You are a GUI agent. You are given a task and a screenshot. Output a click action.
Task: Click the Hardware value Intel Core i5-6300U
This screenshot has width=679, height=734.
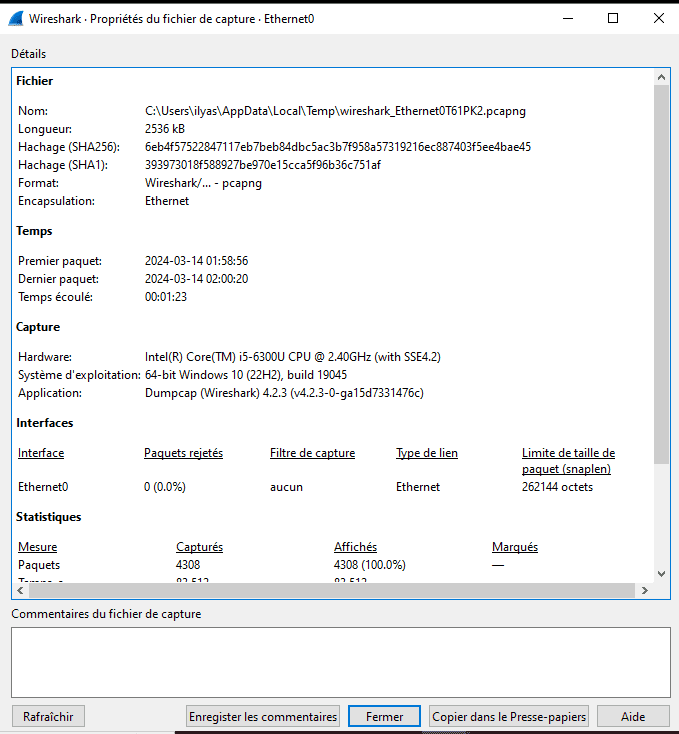tap(292, 357)
